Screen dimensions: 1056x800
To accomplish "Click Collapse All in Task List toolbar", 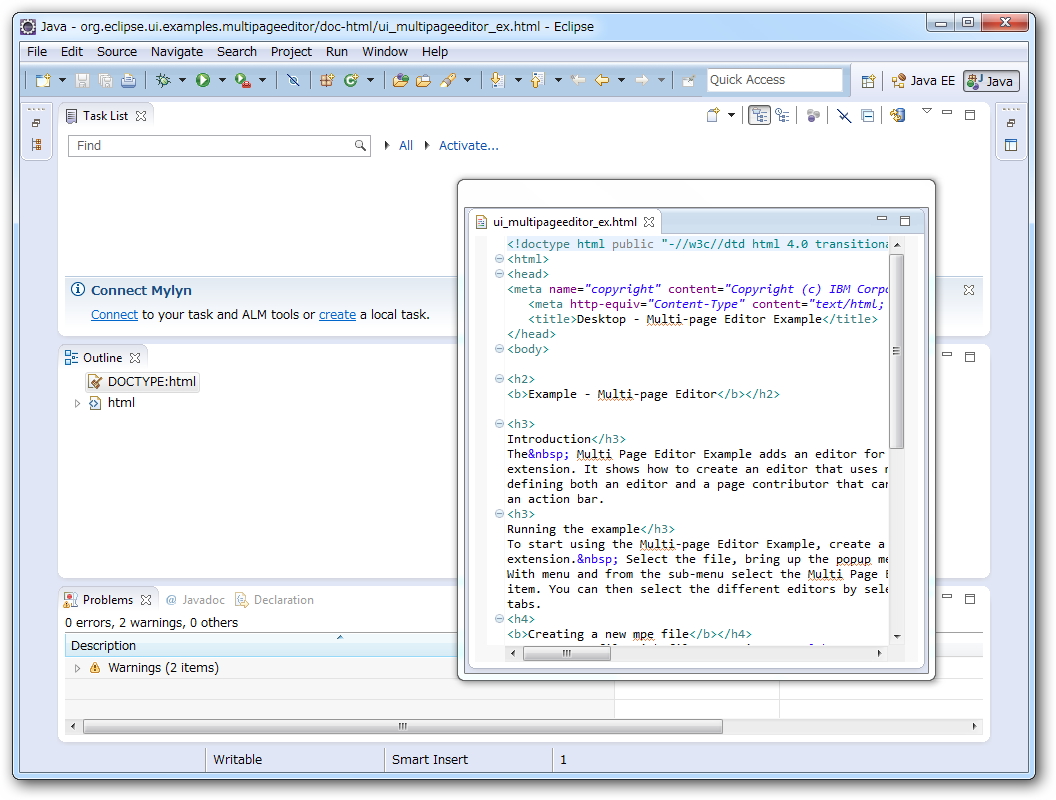I will (867, 116).
